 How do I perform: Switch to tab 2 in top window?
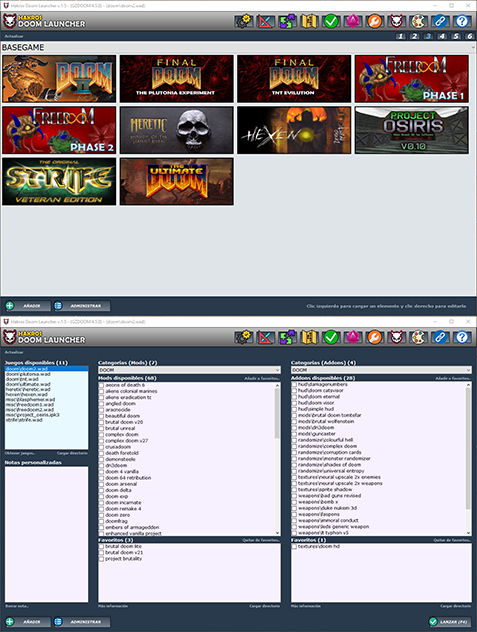[x=415, y=36]
